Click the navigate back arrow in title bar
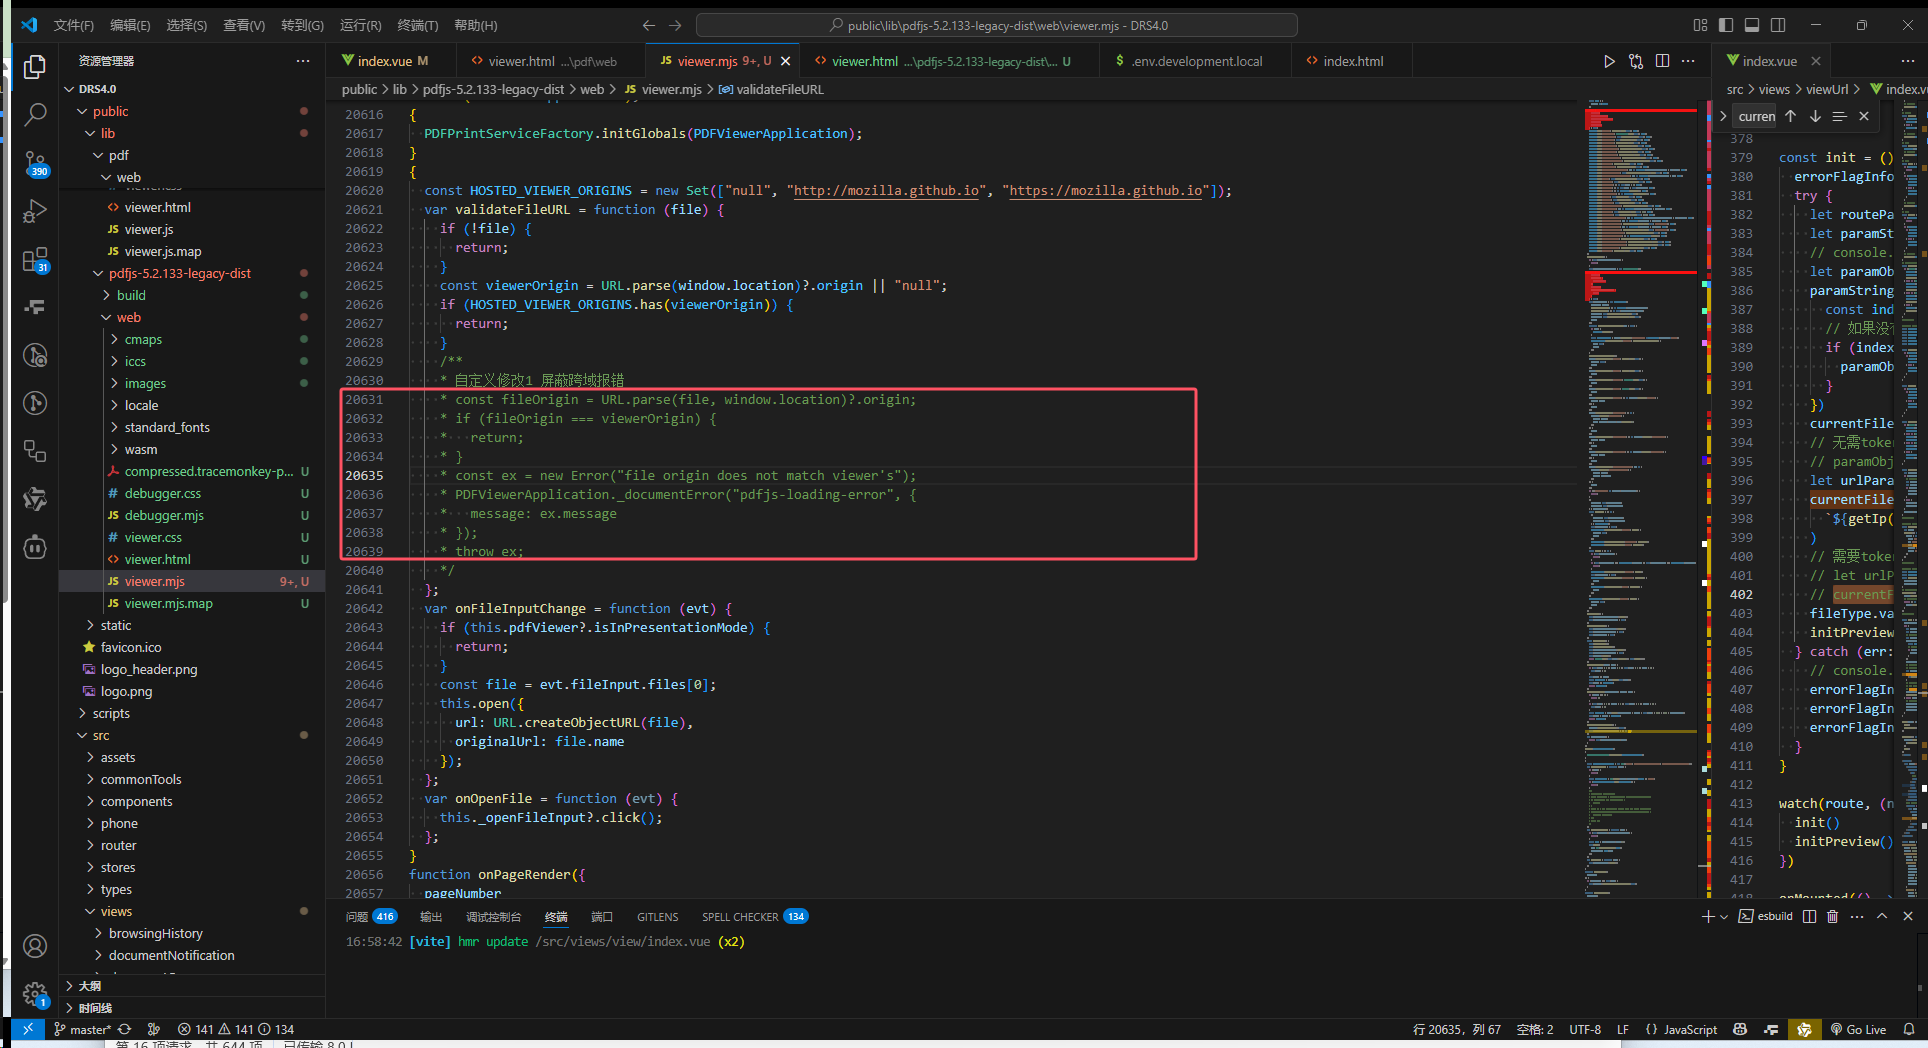Viewport: 1928px width, 1048px height. tap(649, 25)
